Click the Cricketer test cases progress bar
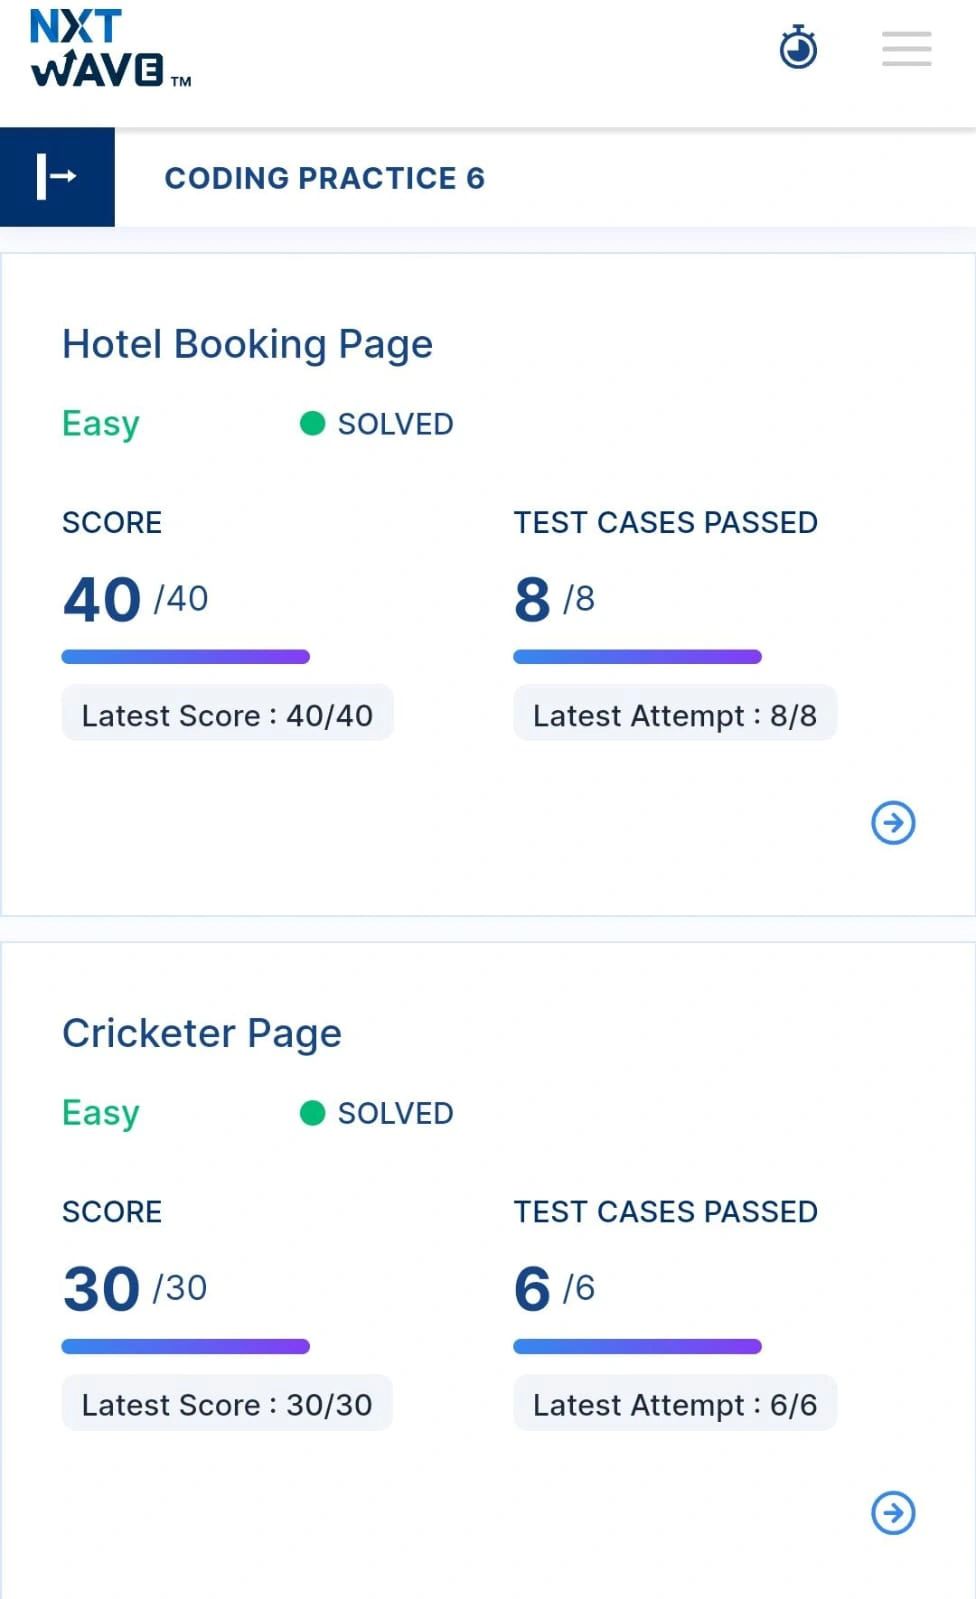 click(638, 1346)
